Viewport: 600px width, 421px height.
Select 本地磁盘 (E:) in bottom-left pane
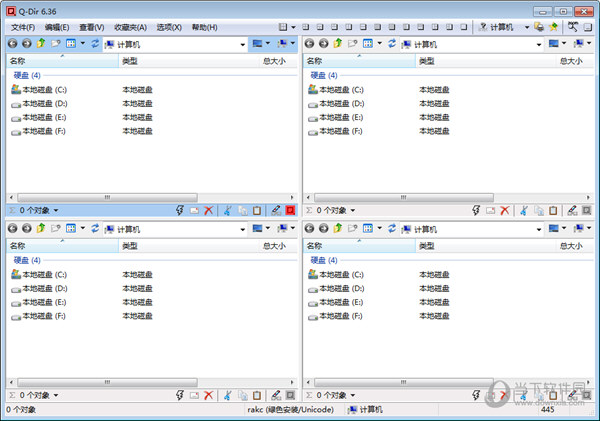39,302
